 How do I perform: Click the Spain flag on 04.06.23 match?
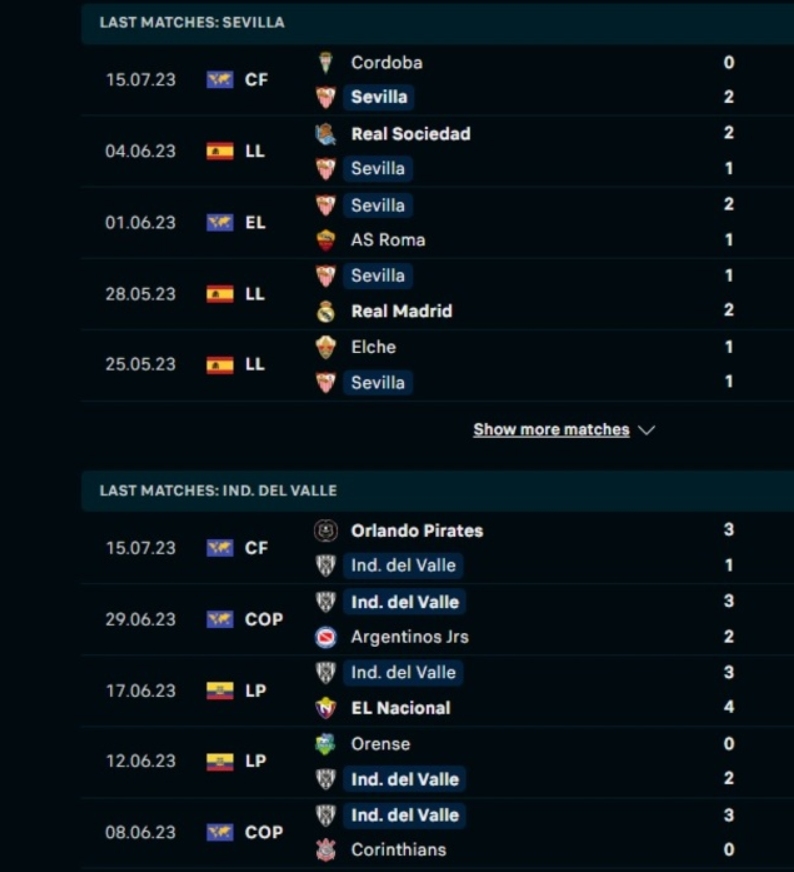tap(220, 151)
